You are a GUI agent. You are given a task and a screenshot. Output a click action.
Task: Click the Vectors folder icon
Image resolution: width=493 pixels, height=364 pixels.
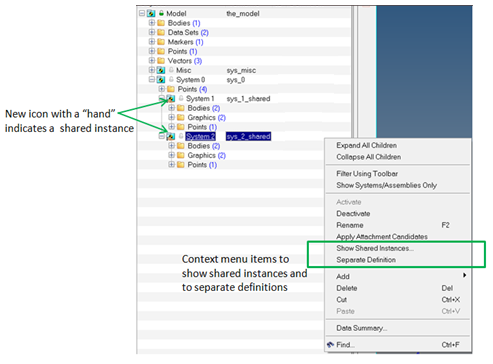pyautogui.click(x=161, y=61)
